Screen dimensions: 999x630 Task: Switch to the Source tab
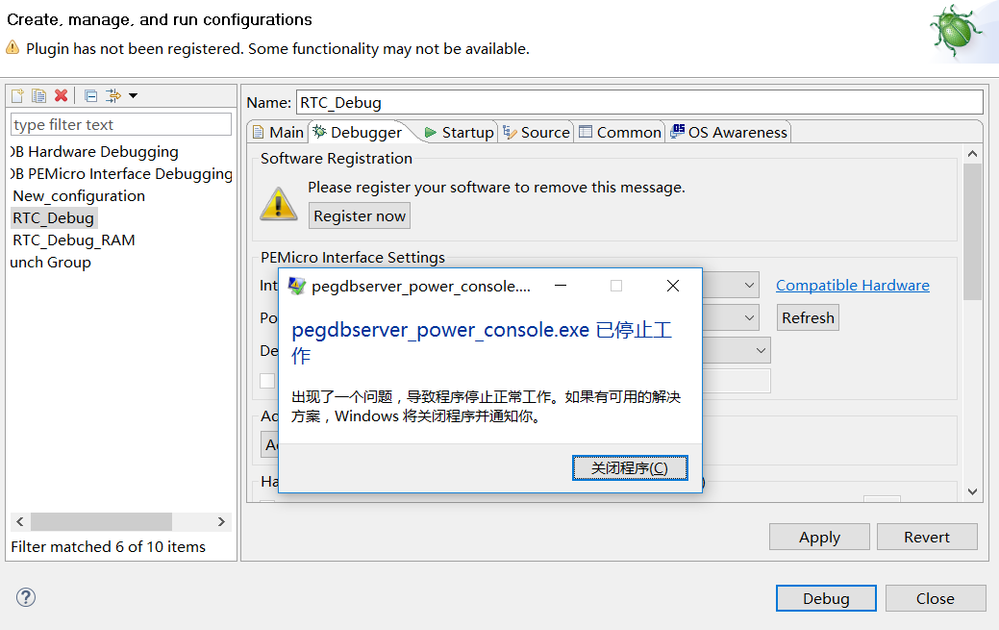click(x=536, y=132)
